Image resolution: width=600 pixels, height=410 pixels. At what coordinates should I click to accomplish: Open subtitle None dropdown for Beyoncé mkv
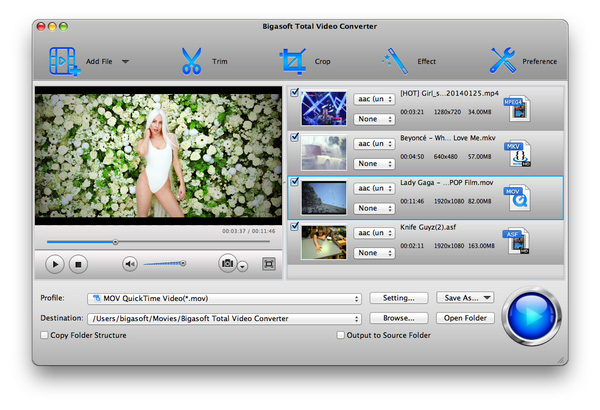point(374,163)
